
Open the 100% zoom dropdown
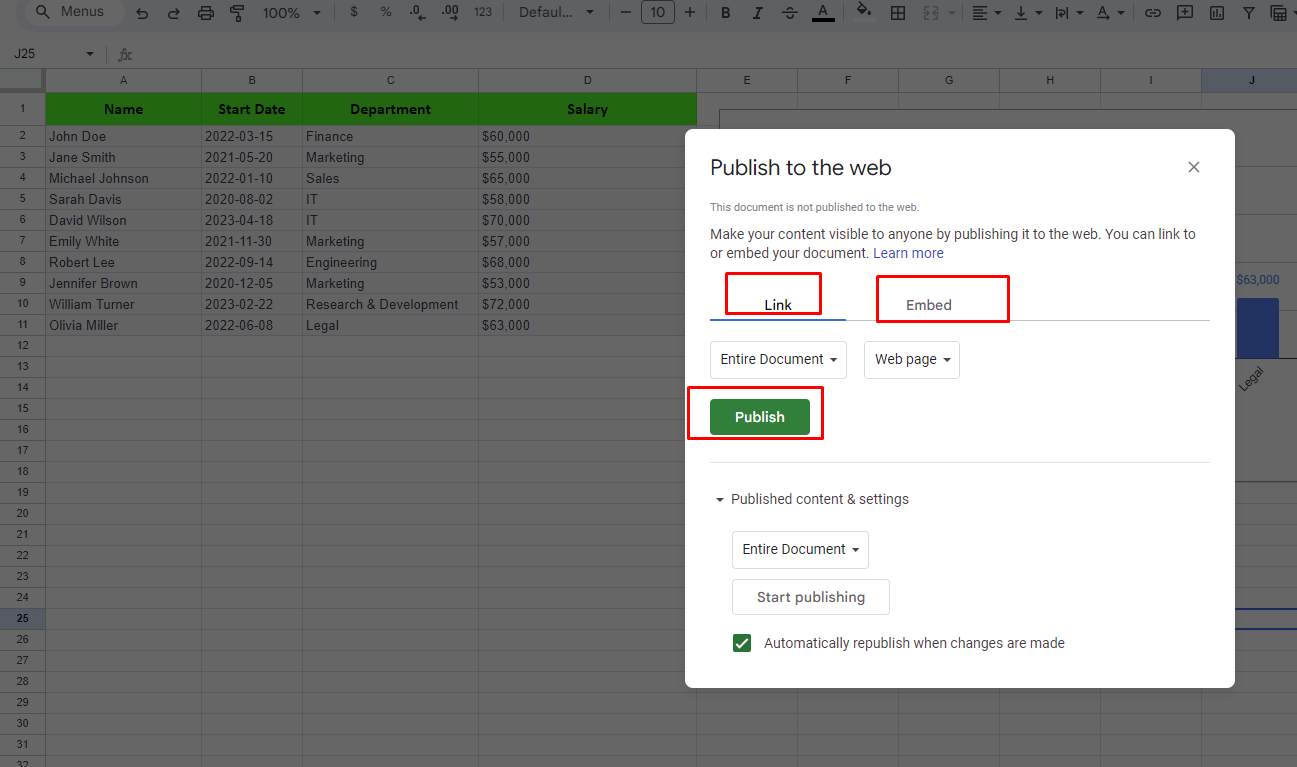[292, 13]
